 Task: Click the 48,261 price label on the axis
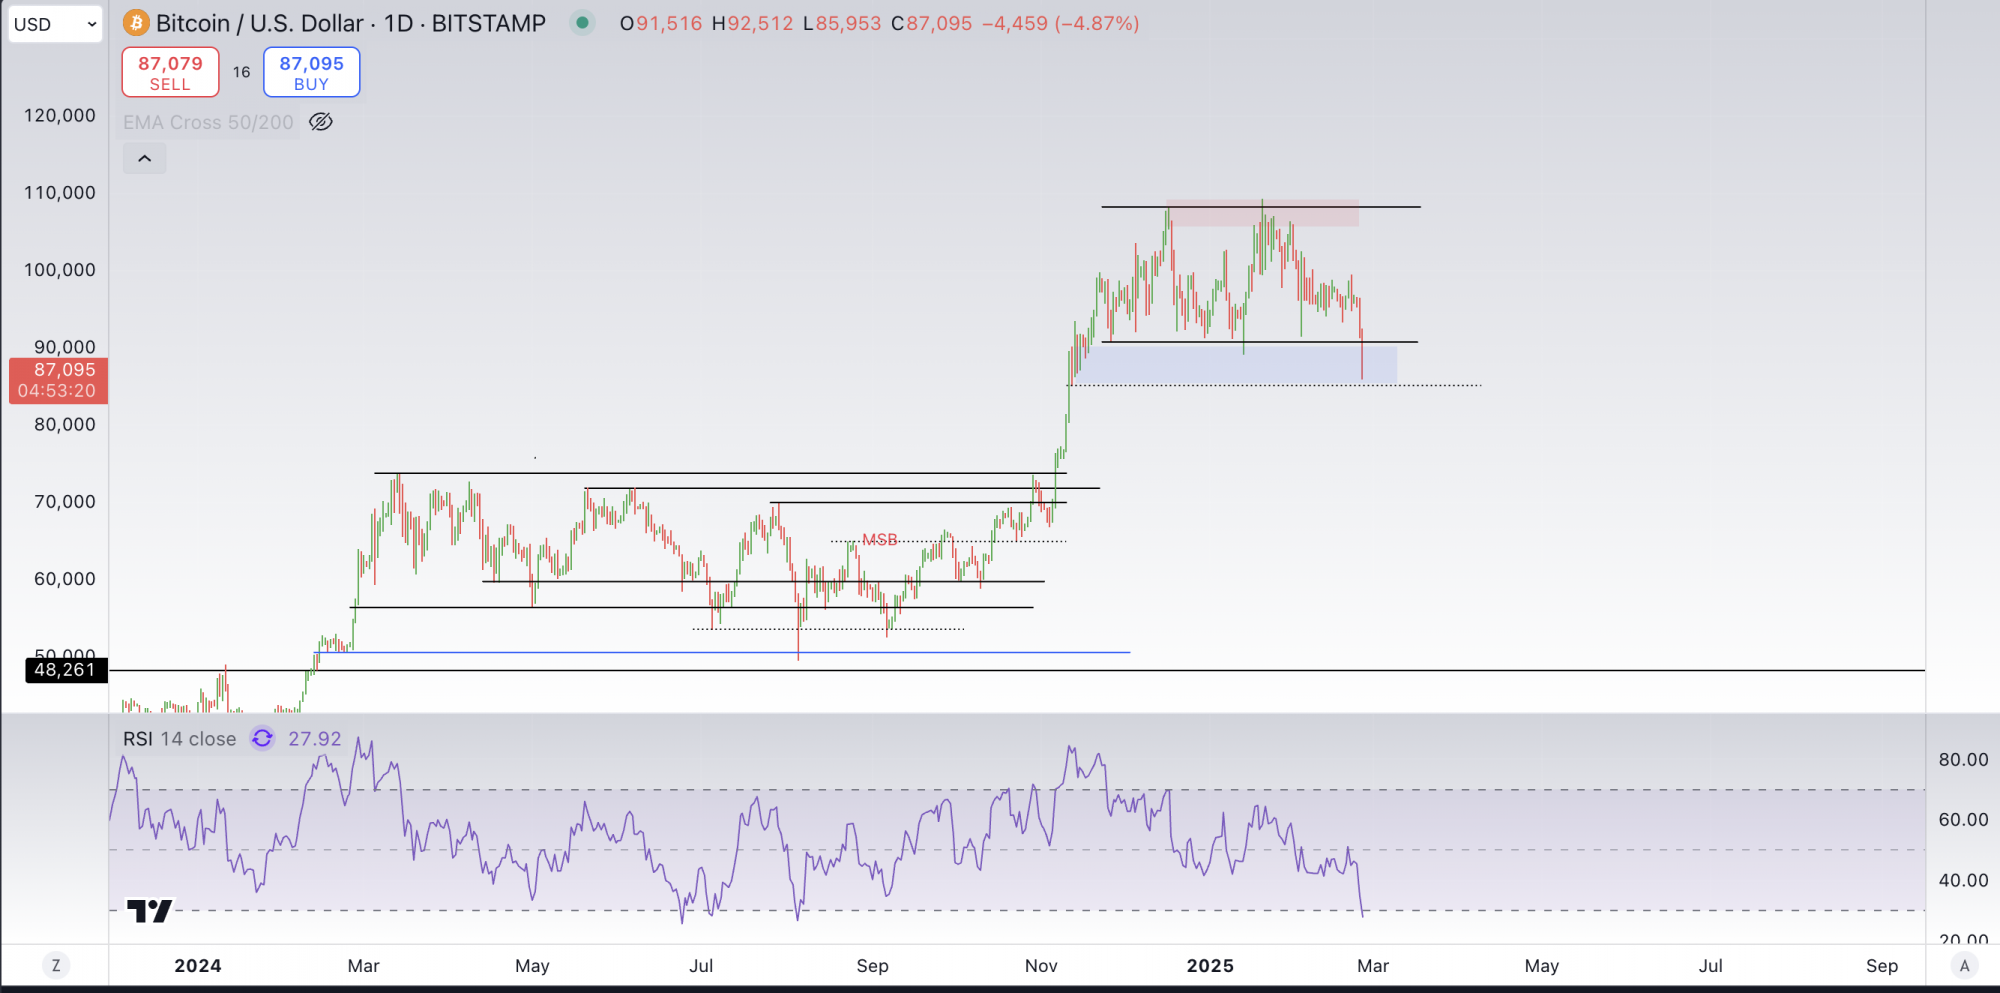click(65, 670)
